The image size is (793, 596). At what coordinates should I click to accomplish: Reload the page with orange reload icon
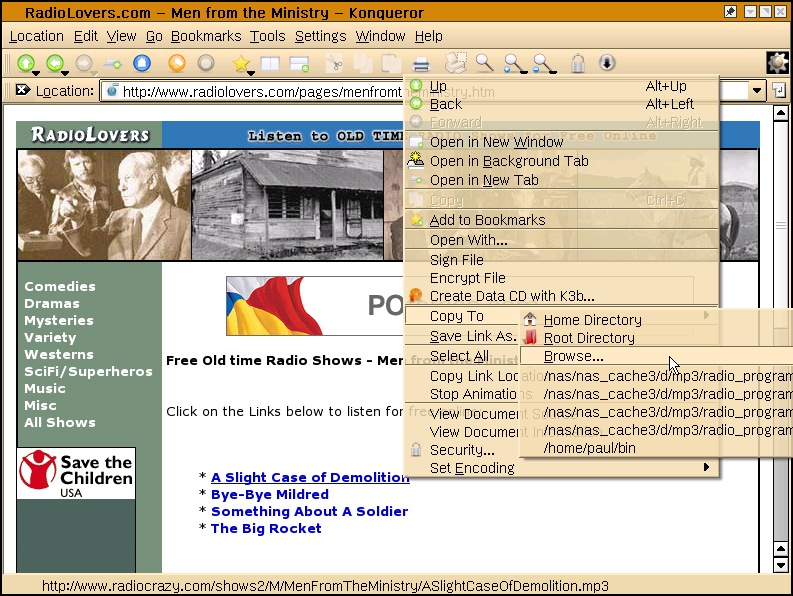coord(177,63)
